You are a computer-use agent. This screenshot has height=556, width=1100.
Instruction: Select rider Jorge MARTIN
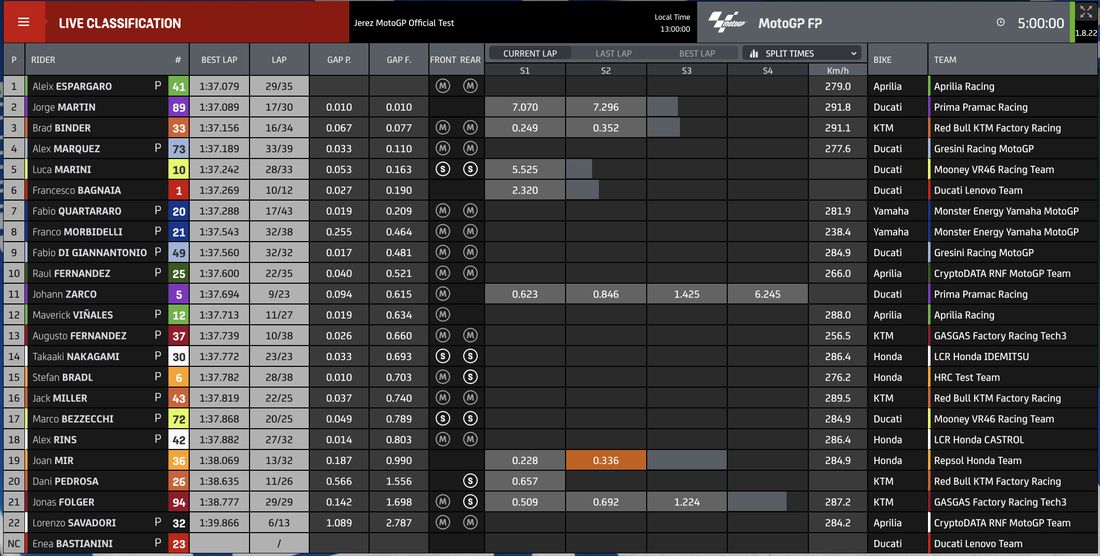pyautogui.click(x=64, y=107)
